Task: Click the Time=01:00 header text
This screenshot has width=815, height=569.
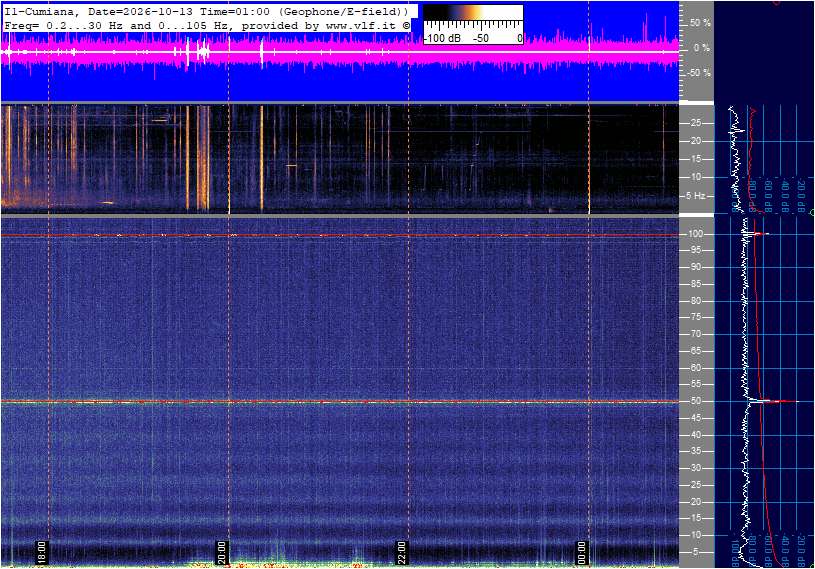Action: point(235,11)
